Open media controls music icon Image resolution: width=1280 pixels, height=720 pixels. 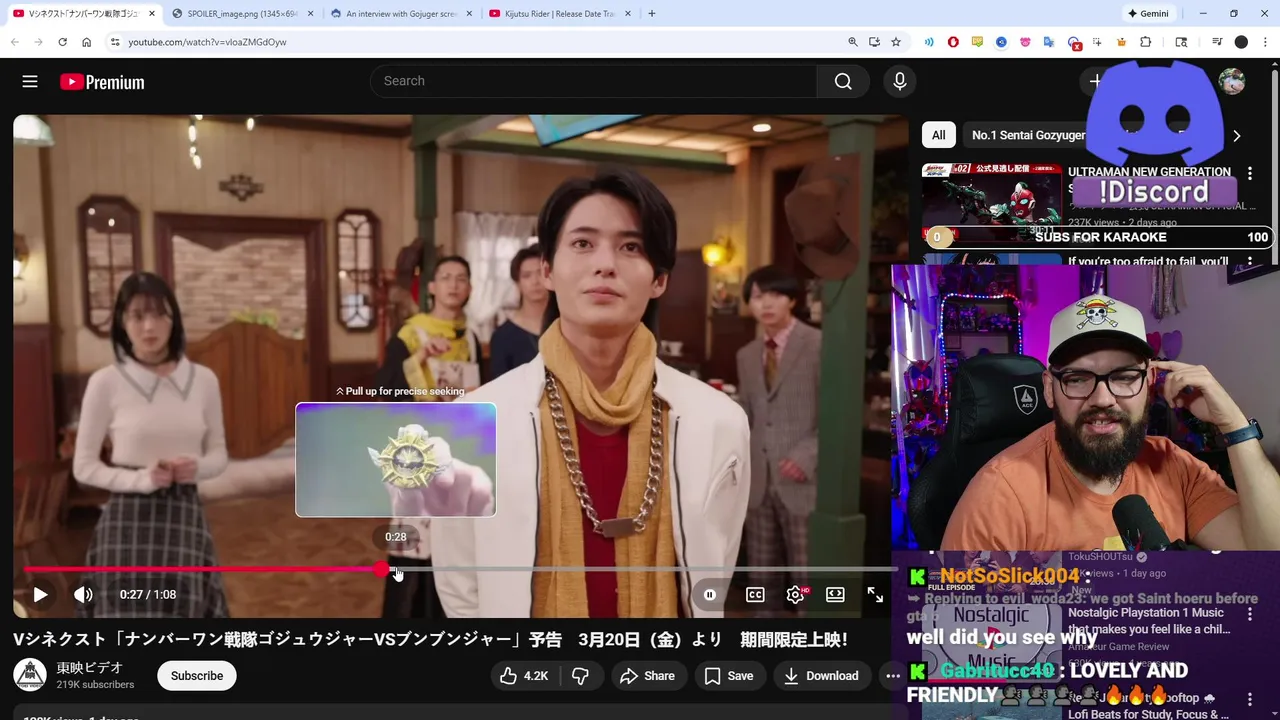point(1217,42)
